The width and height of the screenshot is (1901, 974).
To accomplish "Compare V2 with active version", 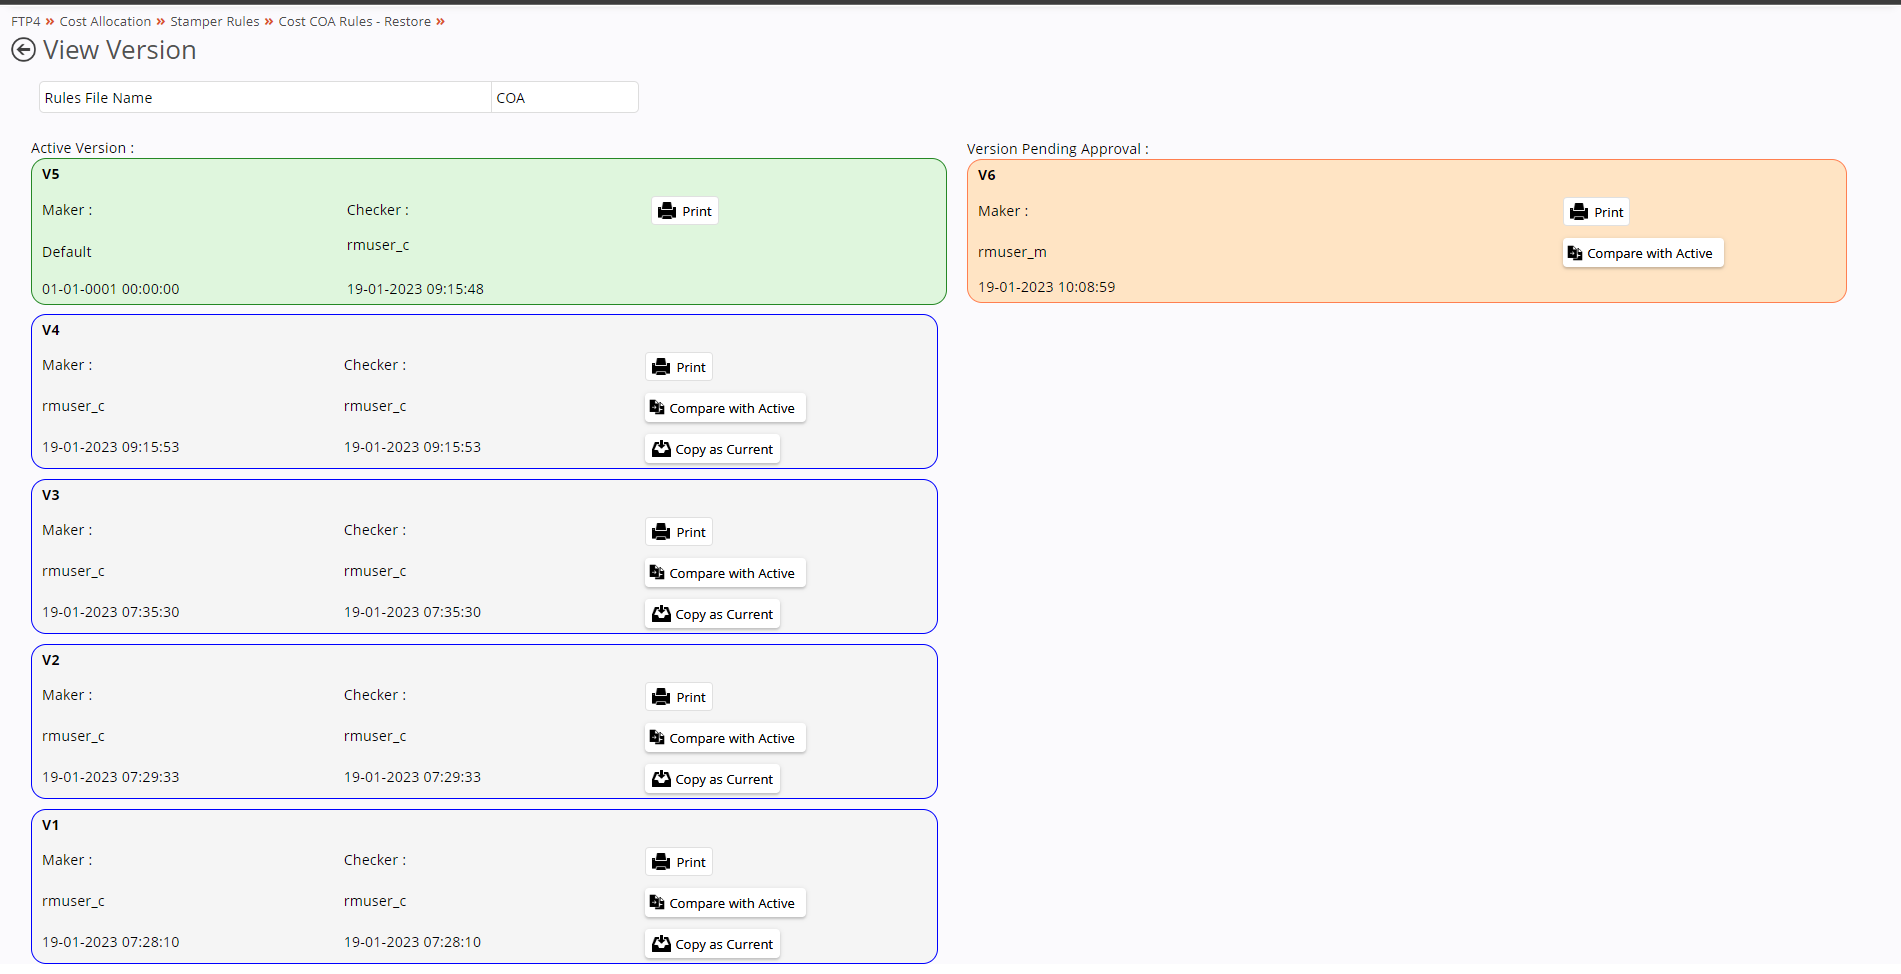I will click(x=725, y=738).
